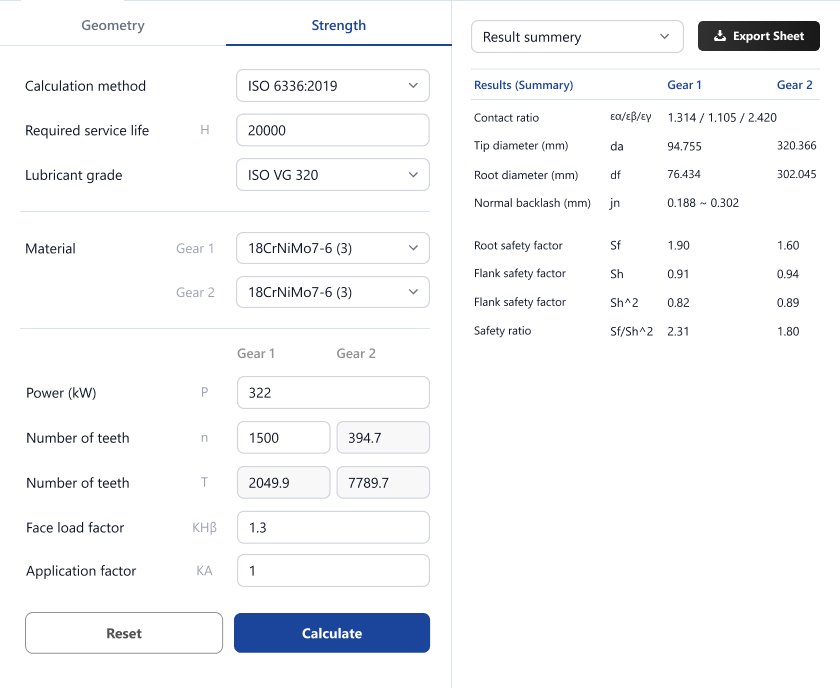
Task: Click the Normal backlash (mm) label
Action: coord(532,203)
